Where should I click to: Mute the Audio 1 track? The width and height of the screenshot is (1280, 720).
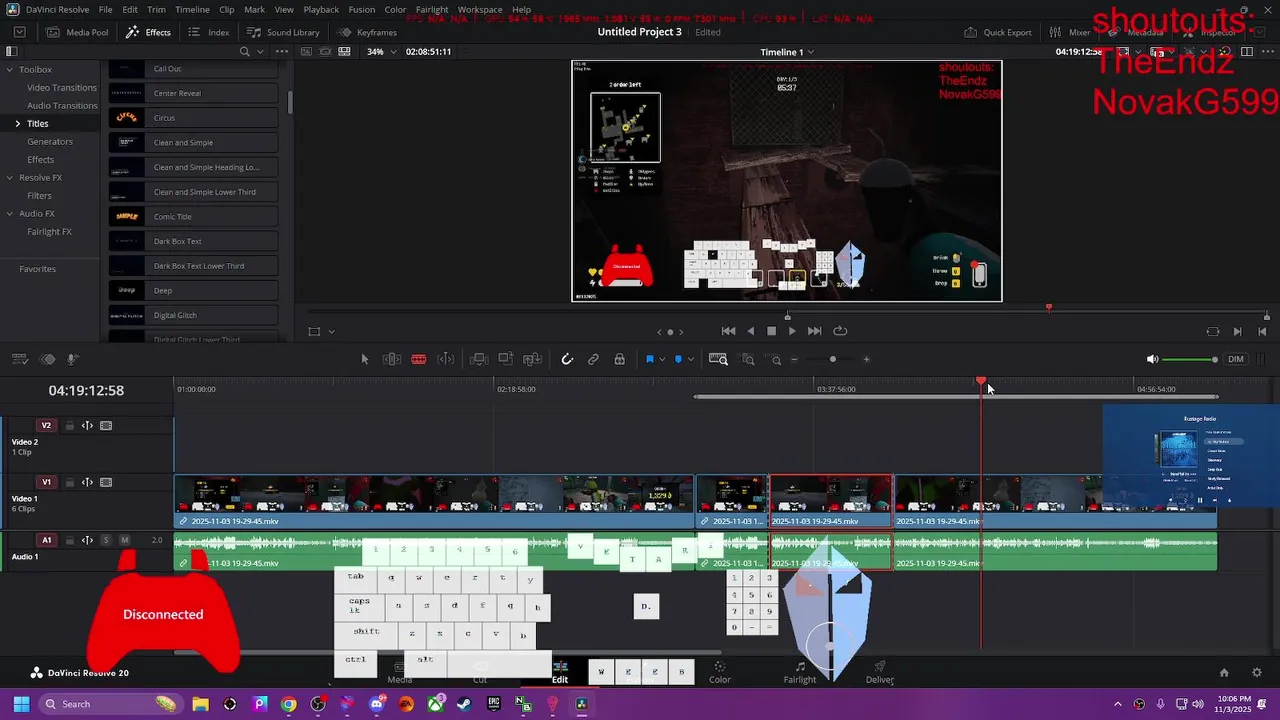point(125,540)
